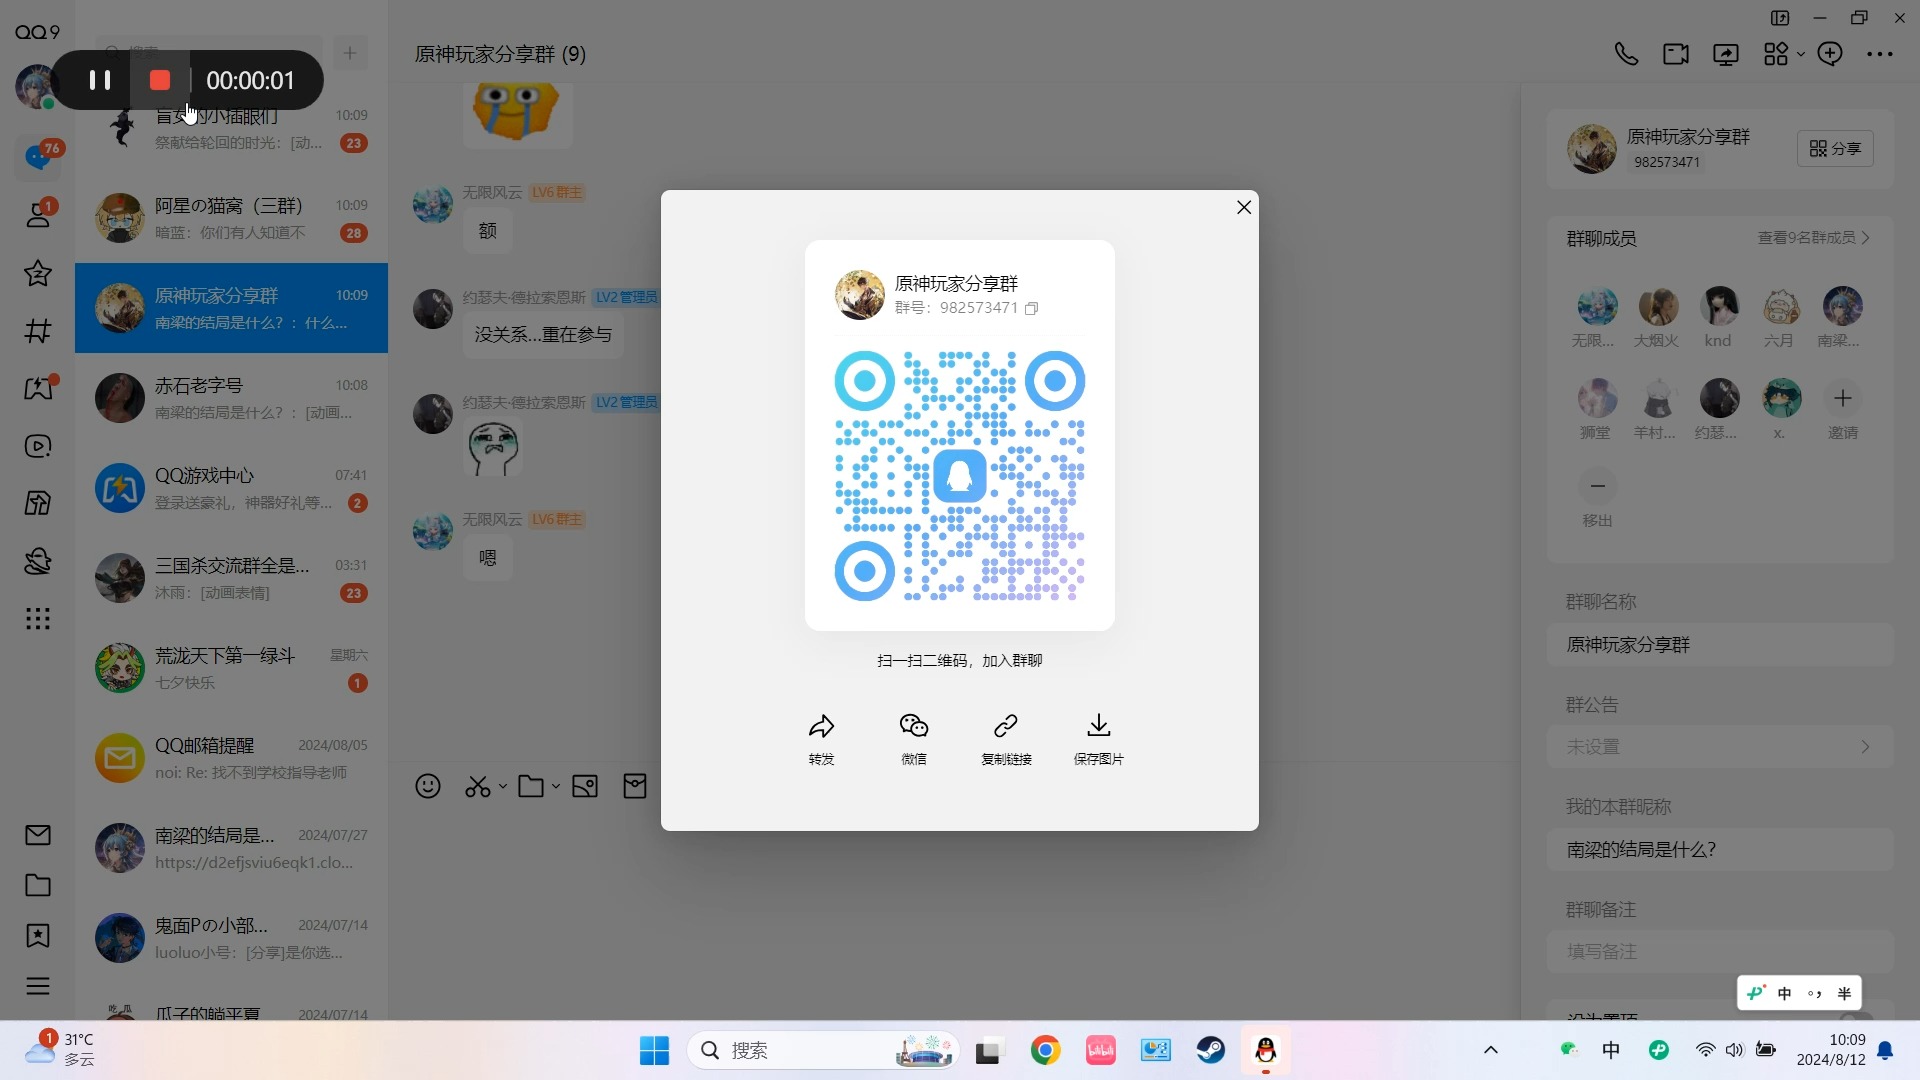Click member avatar 六月
1920x1080 pixels.
click(x=1780, y=307)
